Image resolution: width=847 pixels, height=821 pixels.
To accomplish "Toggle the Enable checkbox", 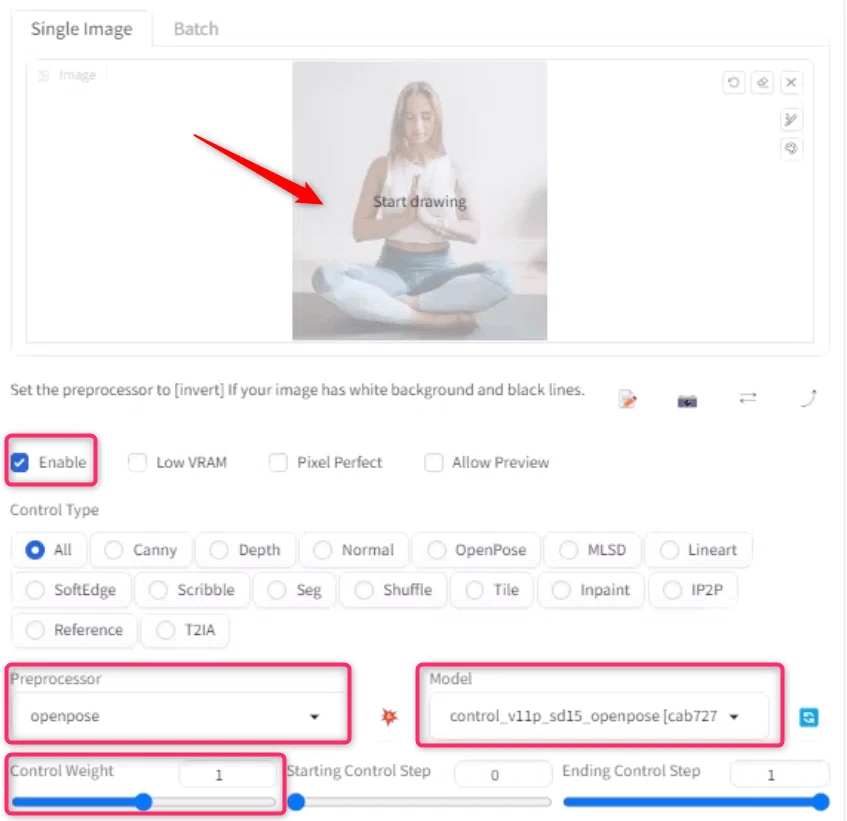I will click(20, 462).
